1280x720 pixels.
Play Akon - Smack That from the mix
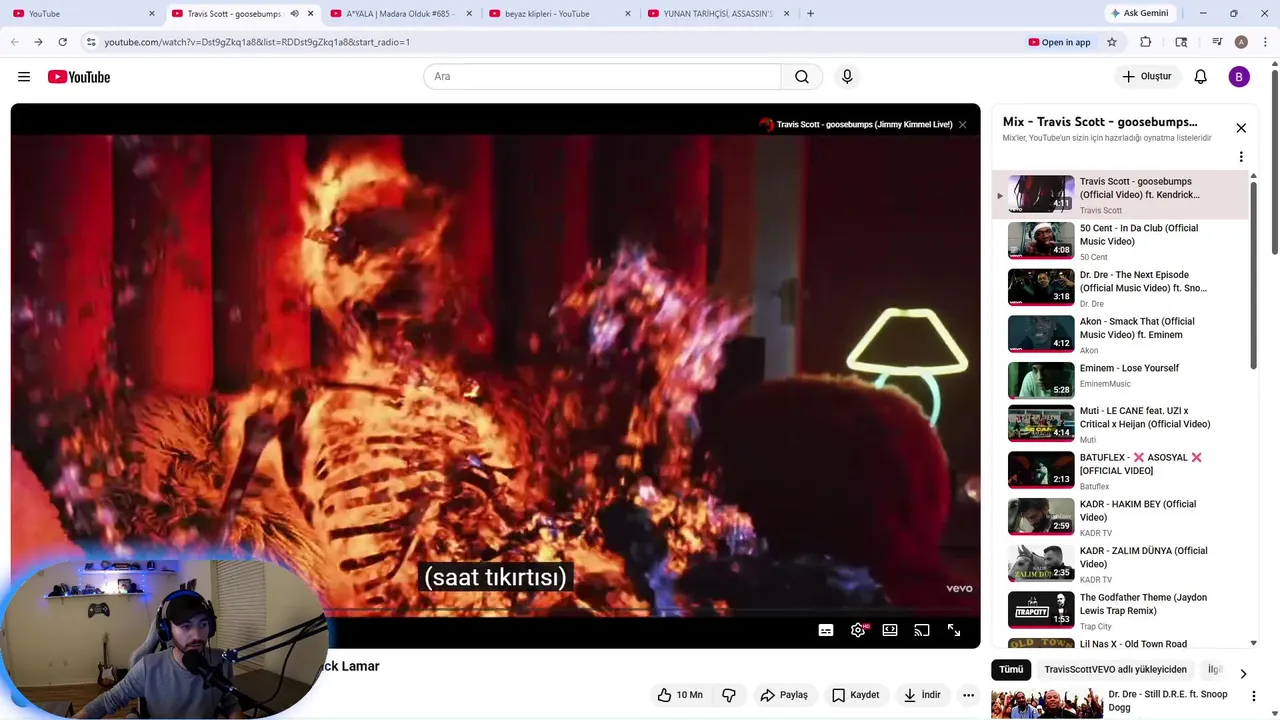click(1120, 335)
